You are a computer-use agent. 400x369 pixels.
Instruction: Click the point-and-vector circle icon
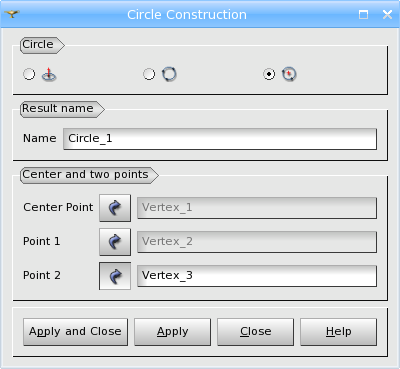(49, 74)
